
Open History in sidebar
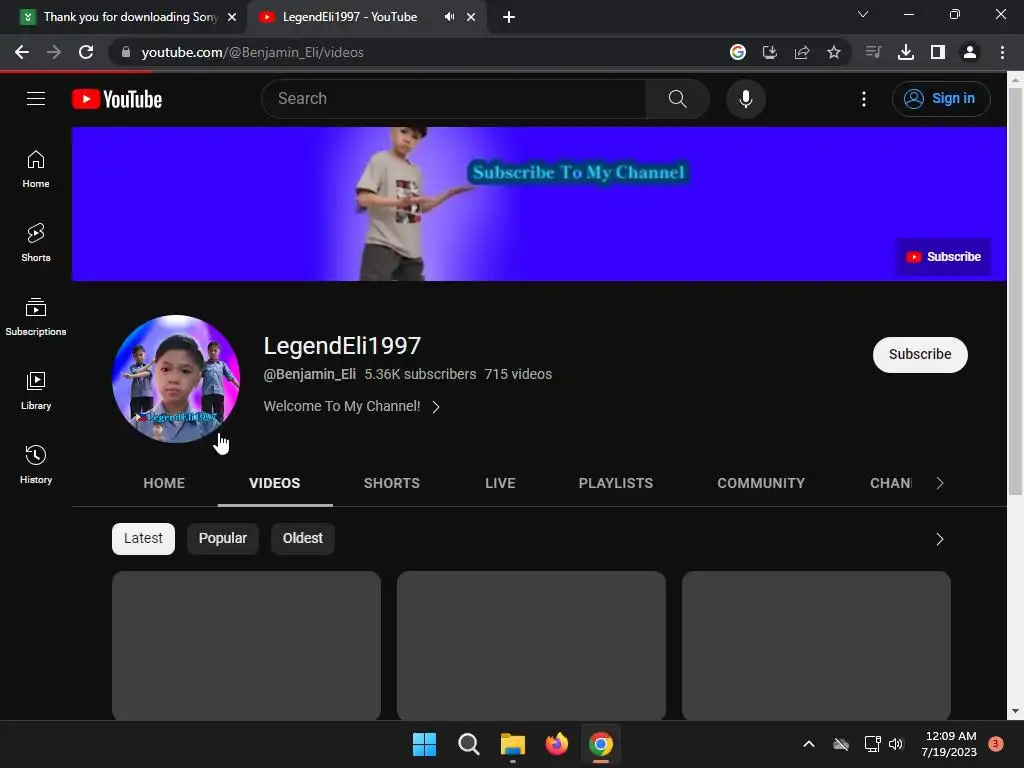pos(36,464)
